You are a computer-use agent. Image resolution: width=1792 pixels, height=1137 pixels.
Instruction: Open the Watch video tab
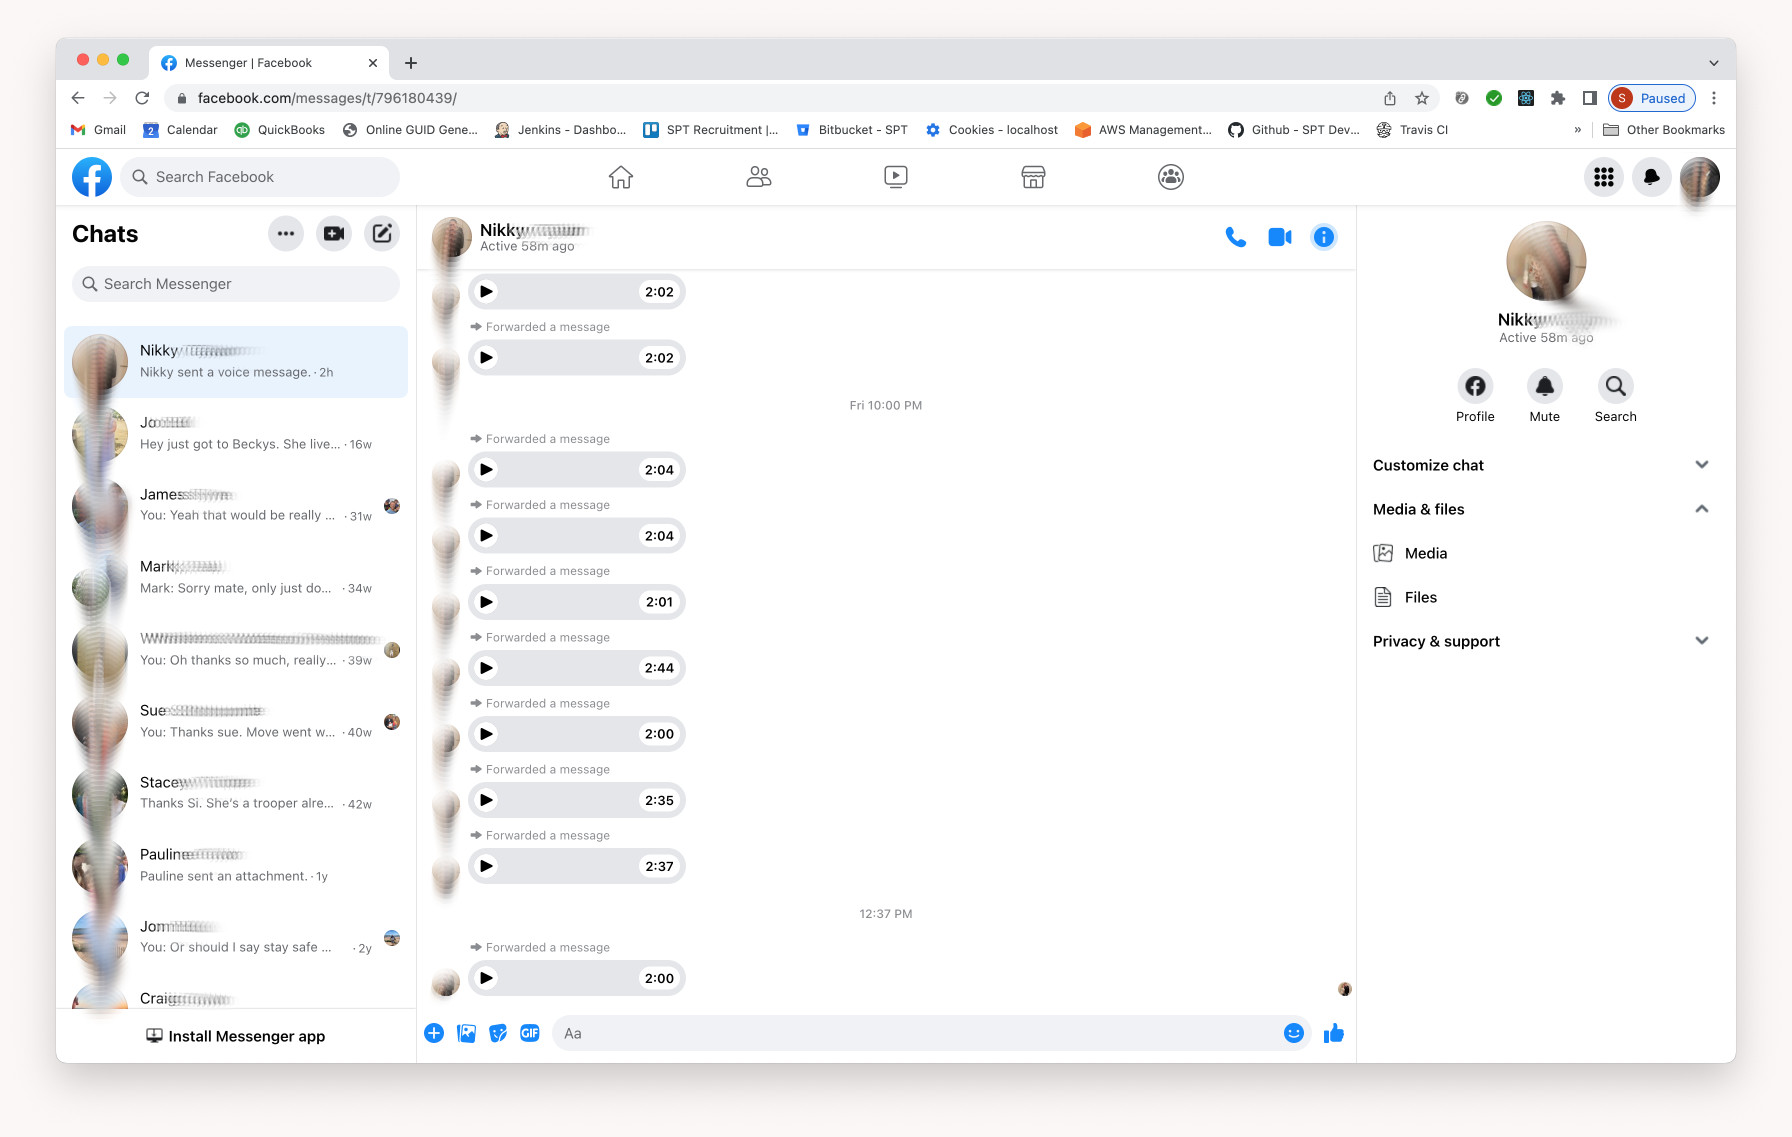(x=896, y=177)
